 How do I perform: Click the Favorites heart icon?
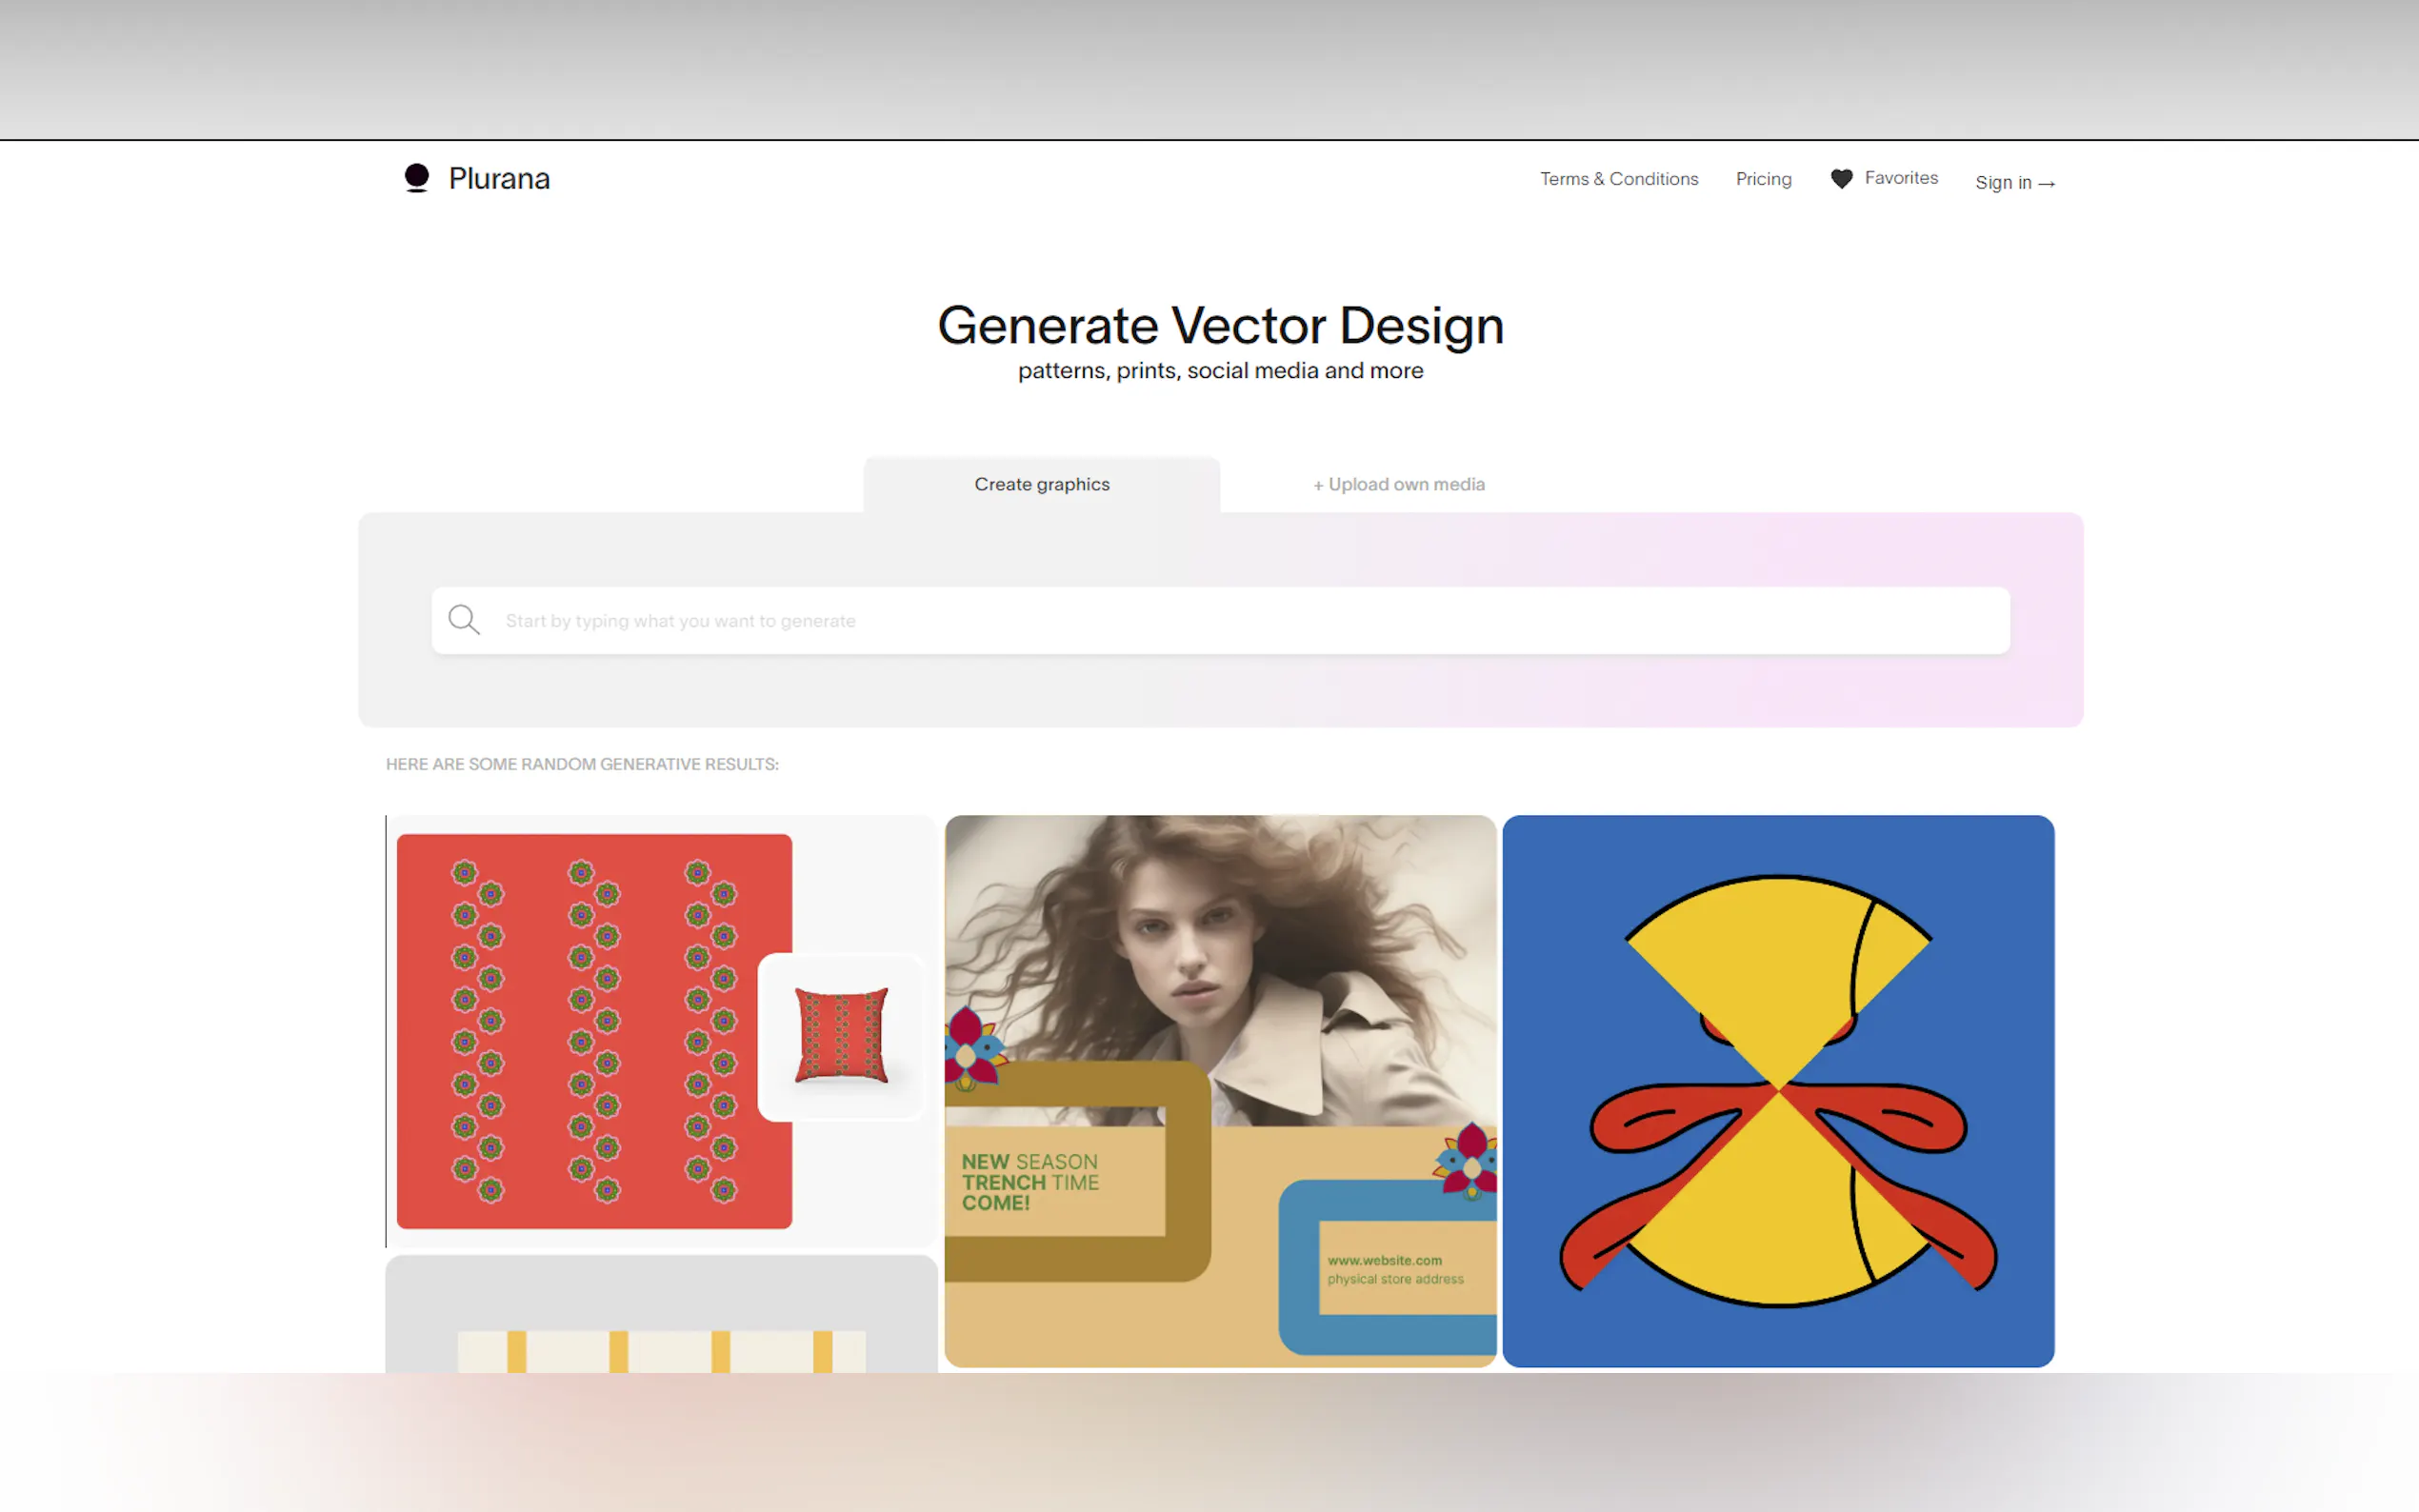coord(1841,178)
